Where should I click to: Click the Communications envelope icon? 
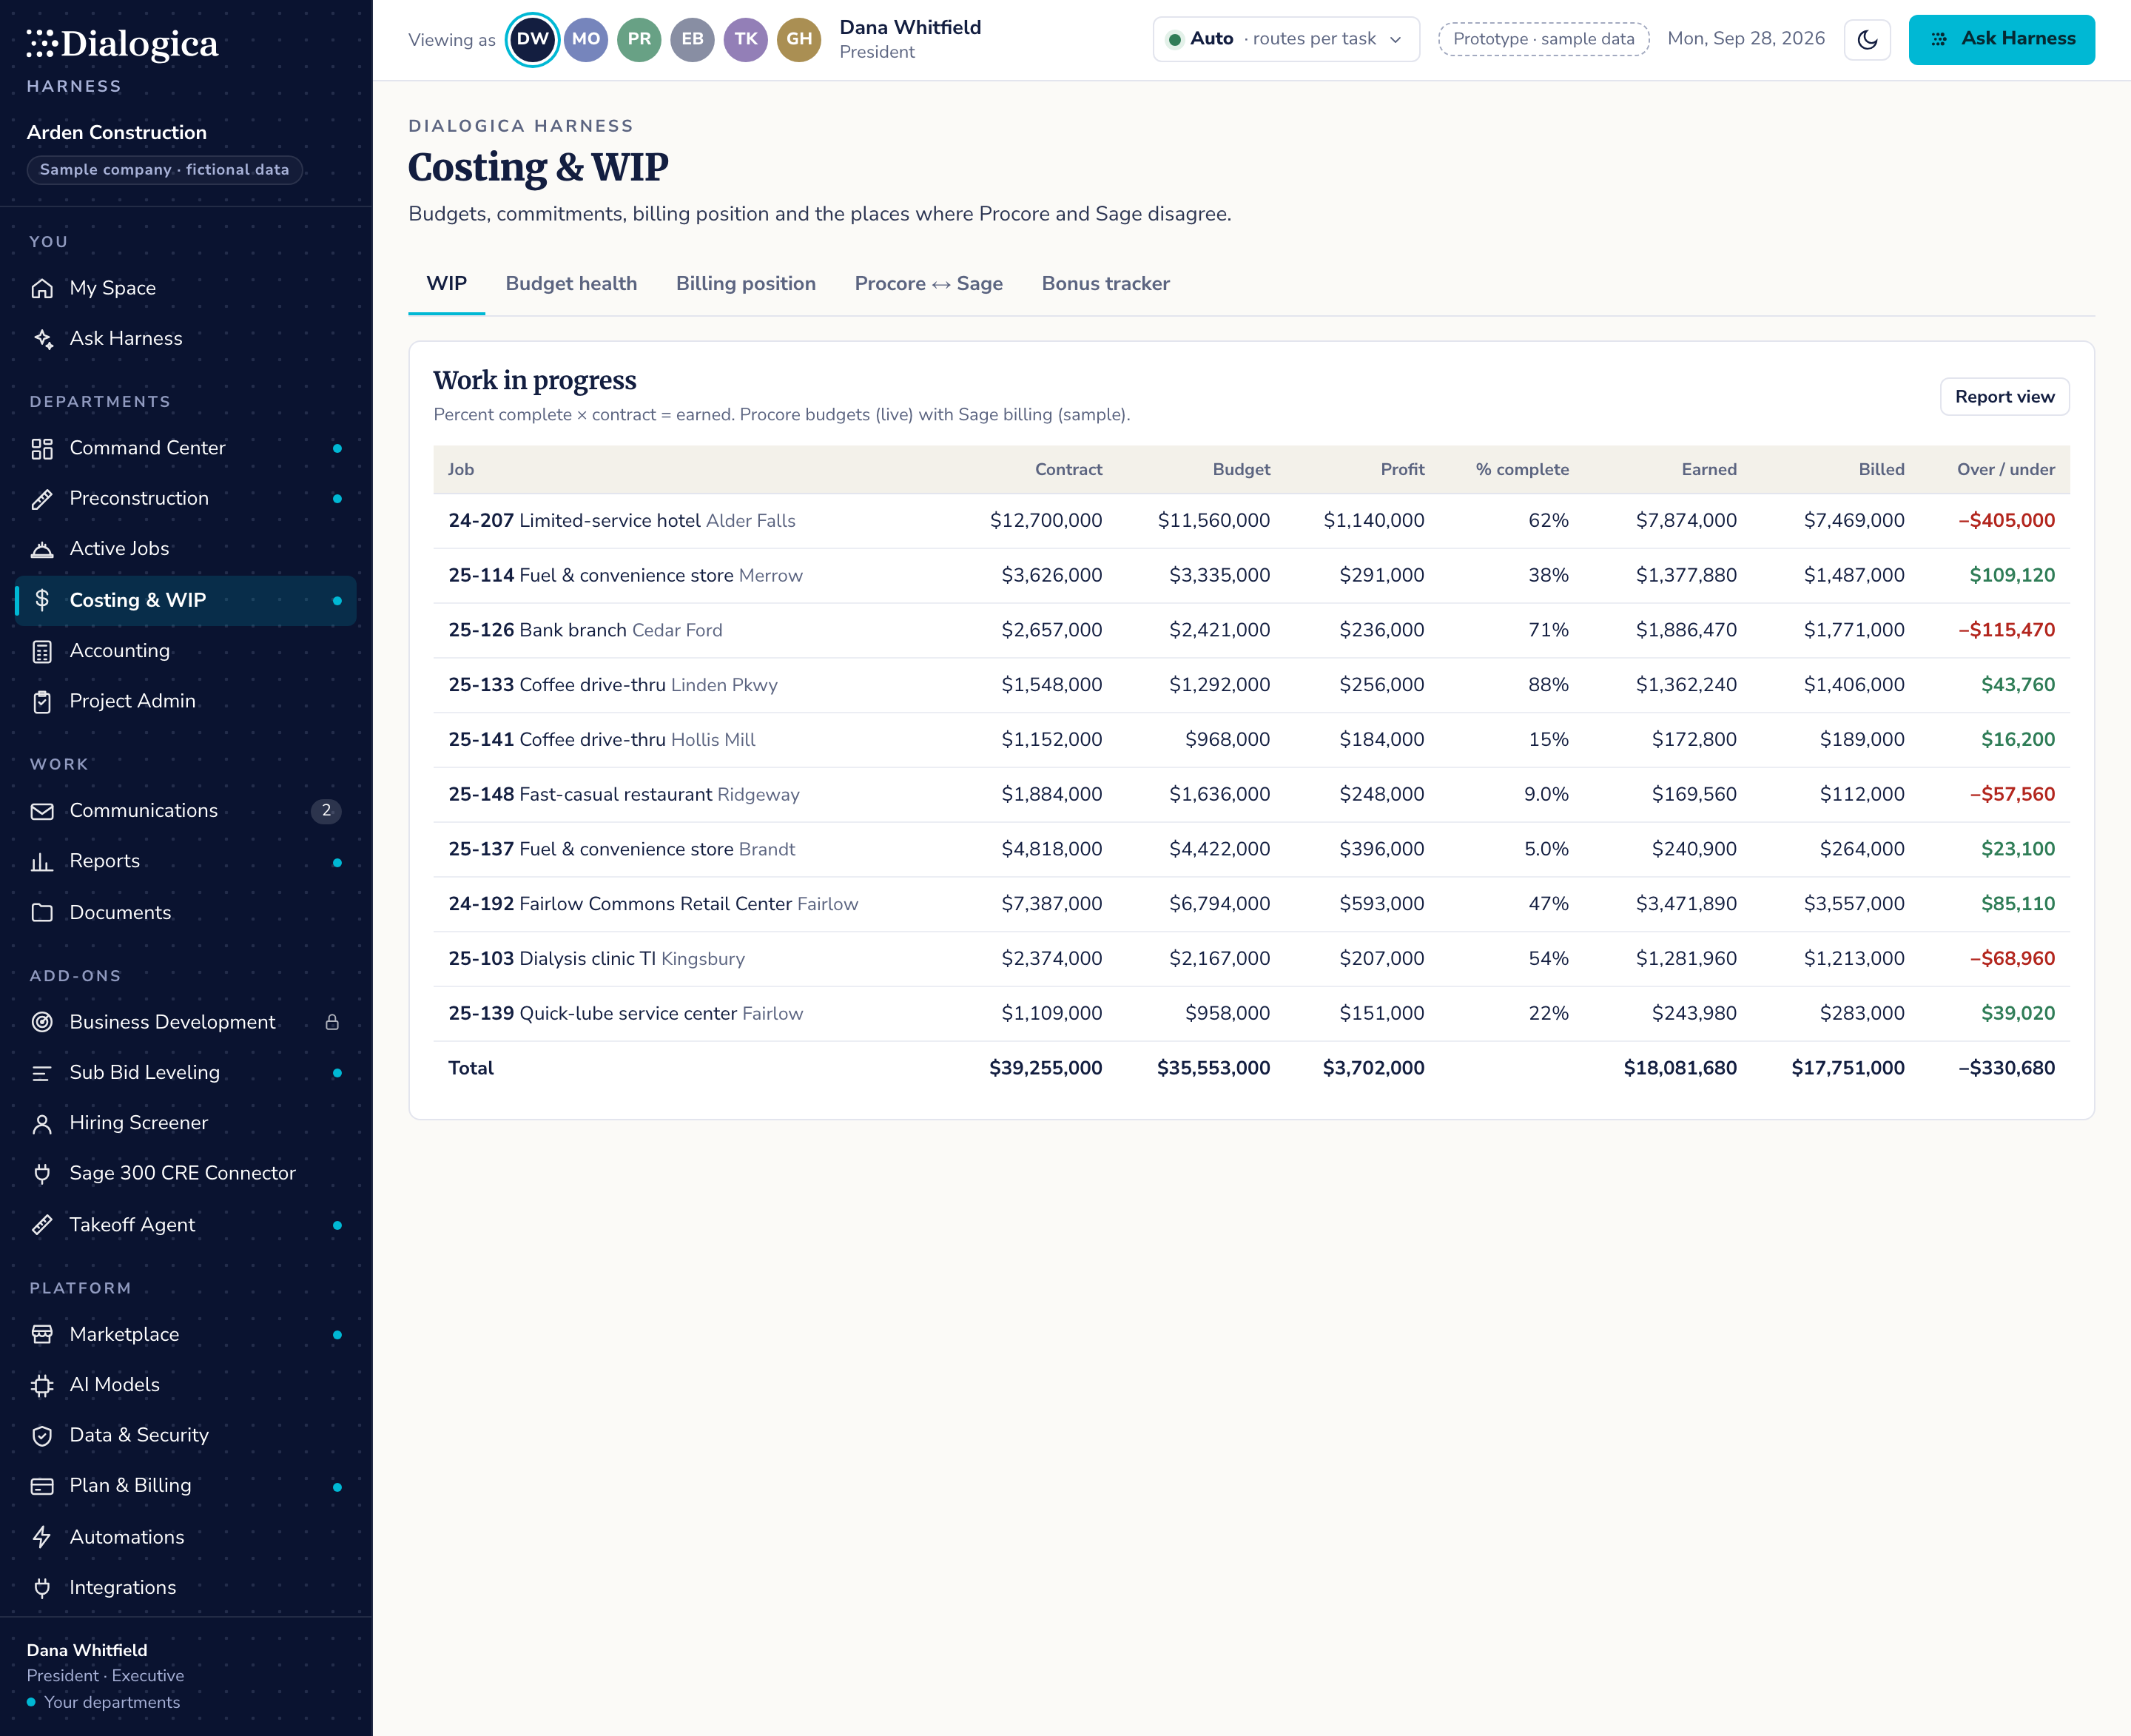42,811
